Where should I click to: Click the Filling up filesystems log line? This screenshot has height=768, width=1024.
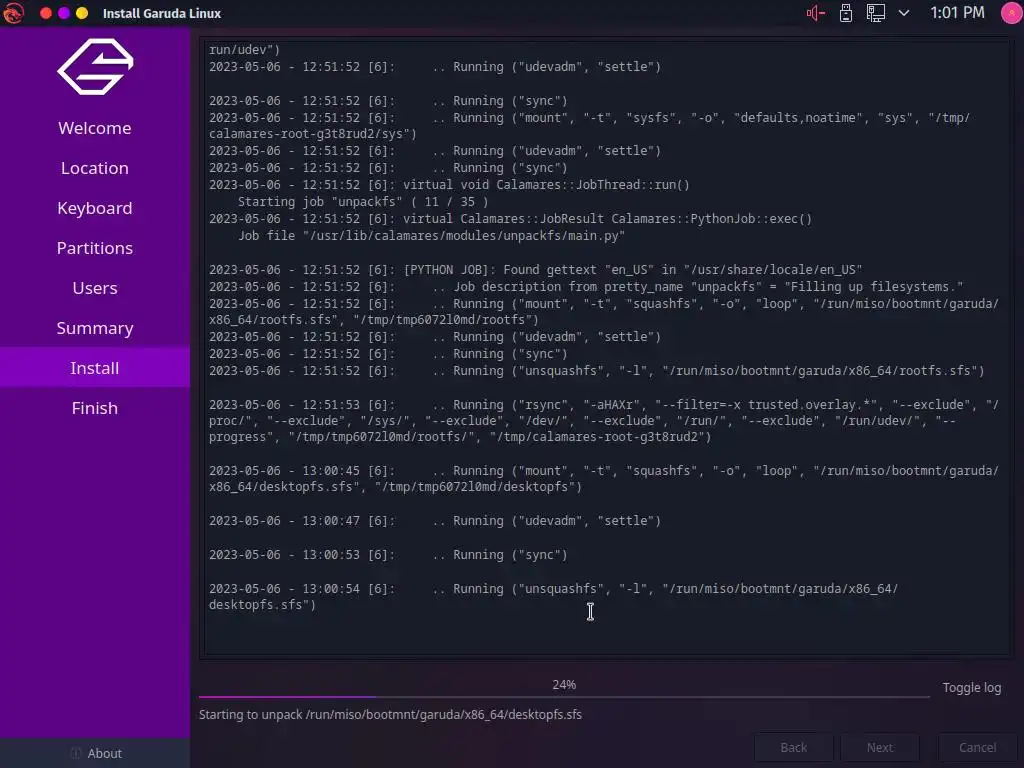pos(586,287)
